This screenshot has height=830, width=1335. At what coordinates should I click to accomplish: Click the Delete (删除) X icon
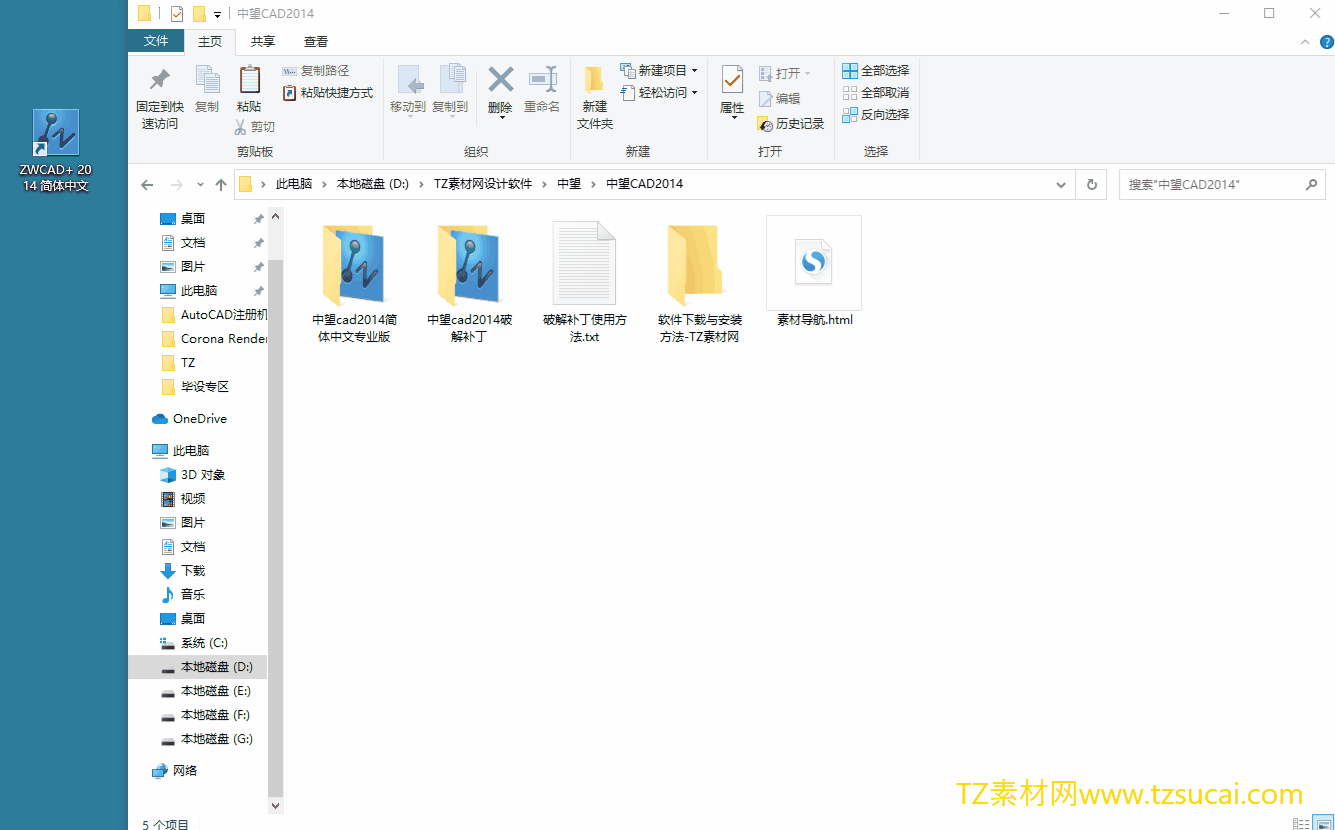(x=500, y=80)
